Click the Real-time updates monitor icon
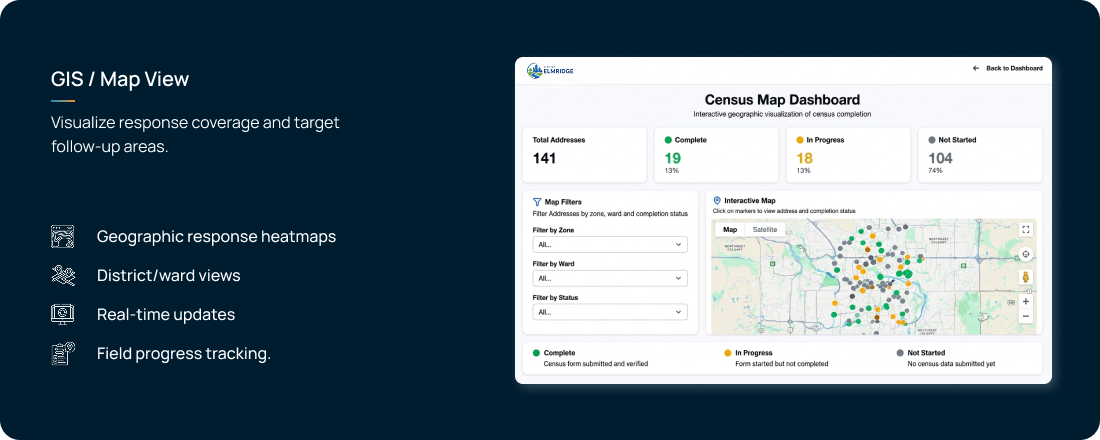The width and height of the screenshot is (1100, 440). [x=62, y=314]
